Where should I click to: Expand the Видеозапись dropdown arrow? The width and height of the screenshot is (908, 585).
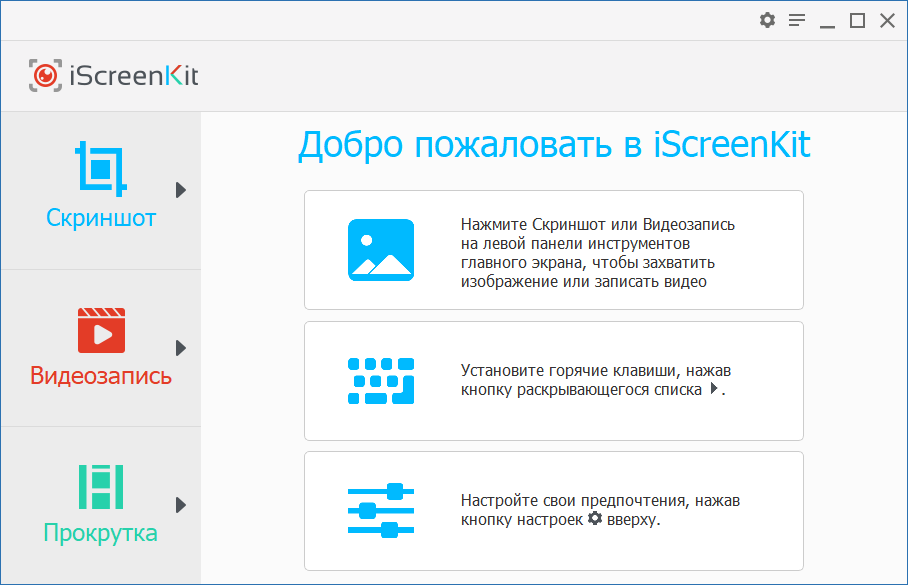(181, 348)
